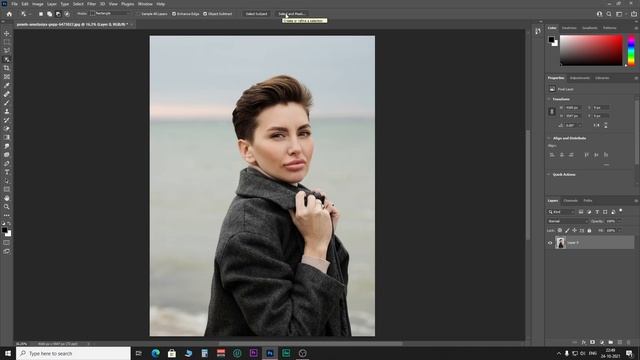Open layer styles fx menu

tap(584, 342)
